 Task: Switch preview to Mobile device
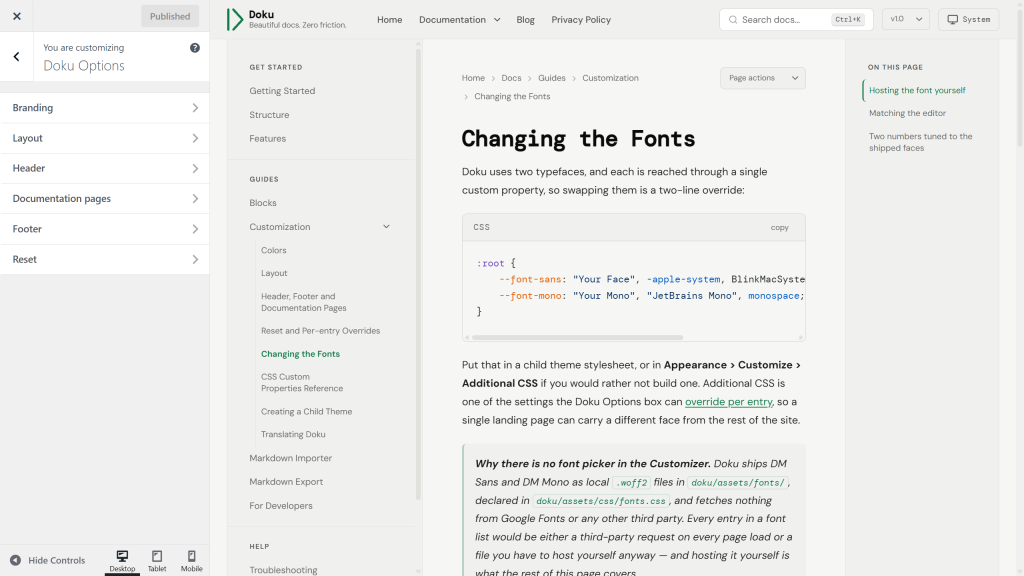[x=191, y=560]
